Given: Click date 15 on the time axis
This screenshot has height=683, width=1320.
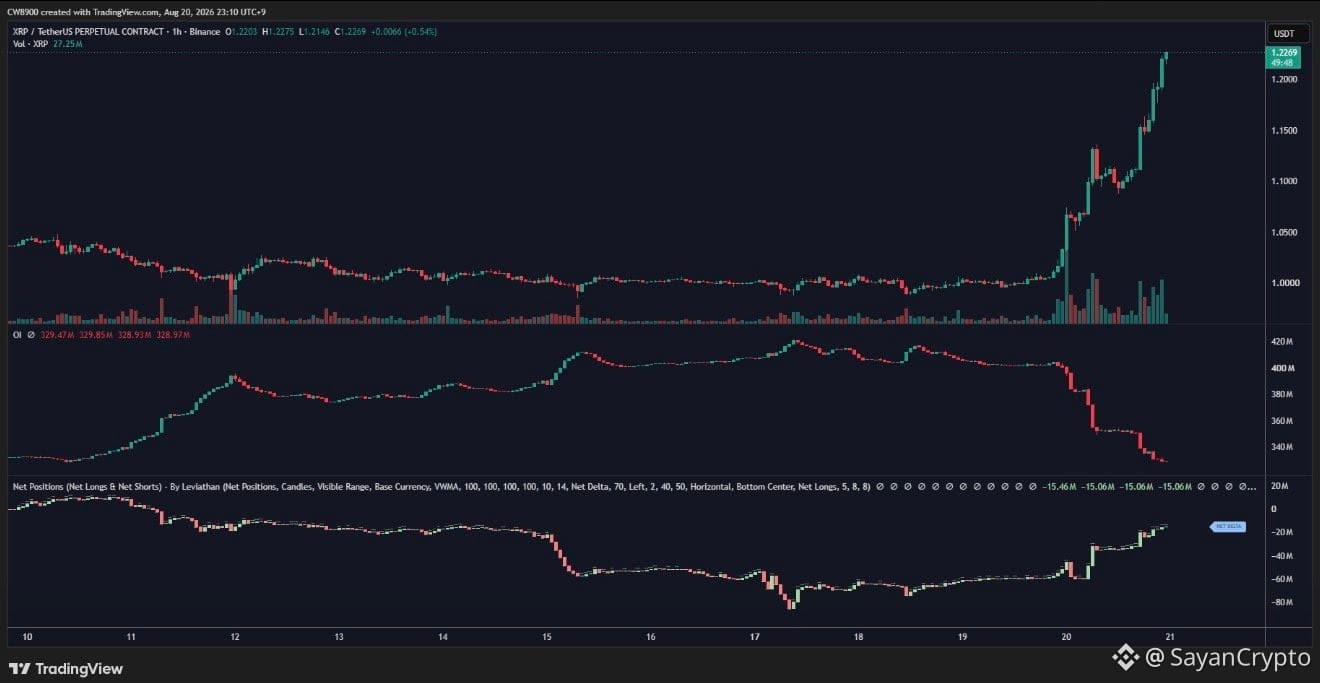Looking at the screenshot, I should pyautogui.click(x=547, y=636).
